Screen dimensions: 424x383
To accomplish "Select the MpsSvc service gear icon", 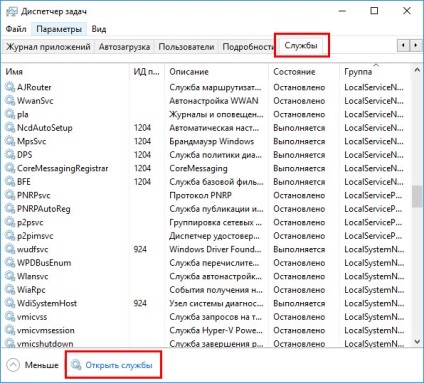I will (x=10, y=141).
